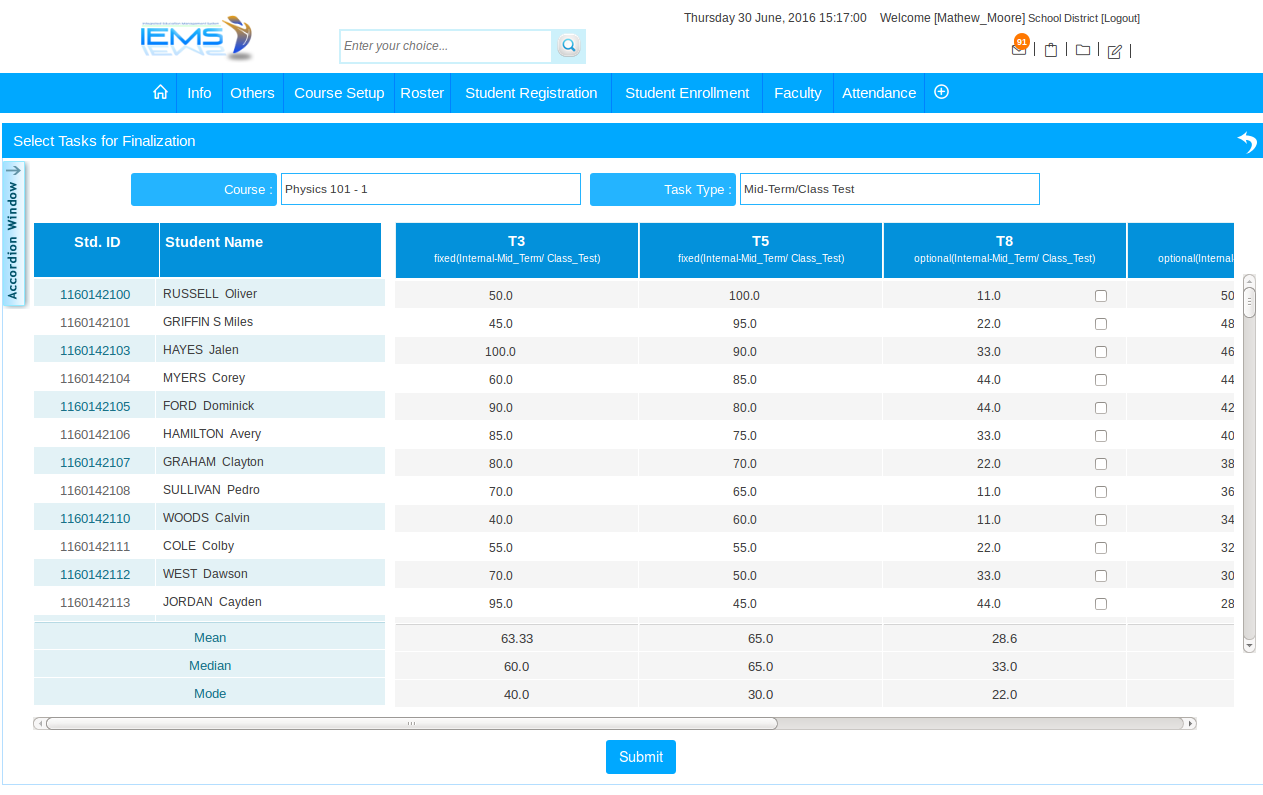Check T8 box for RUSSELL Oliver
The width and height of the screenshot is (1263, 795).
click(1101, 296)
